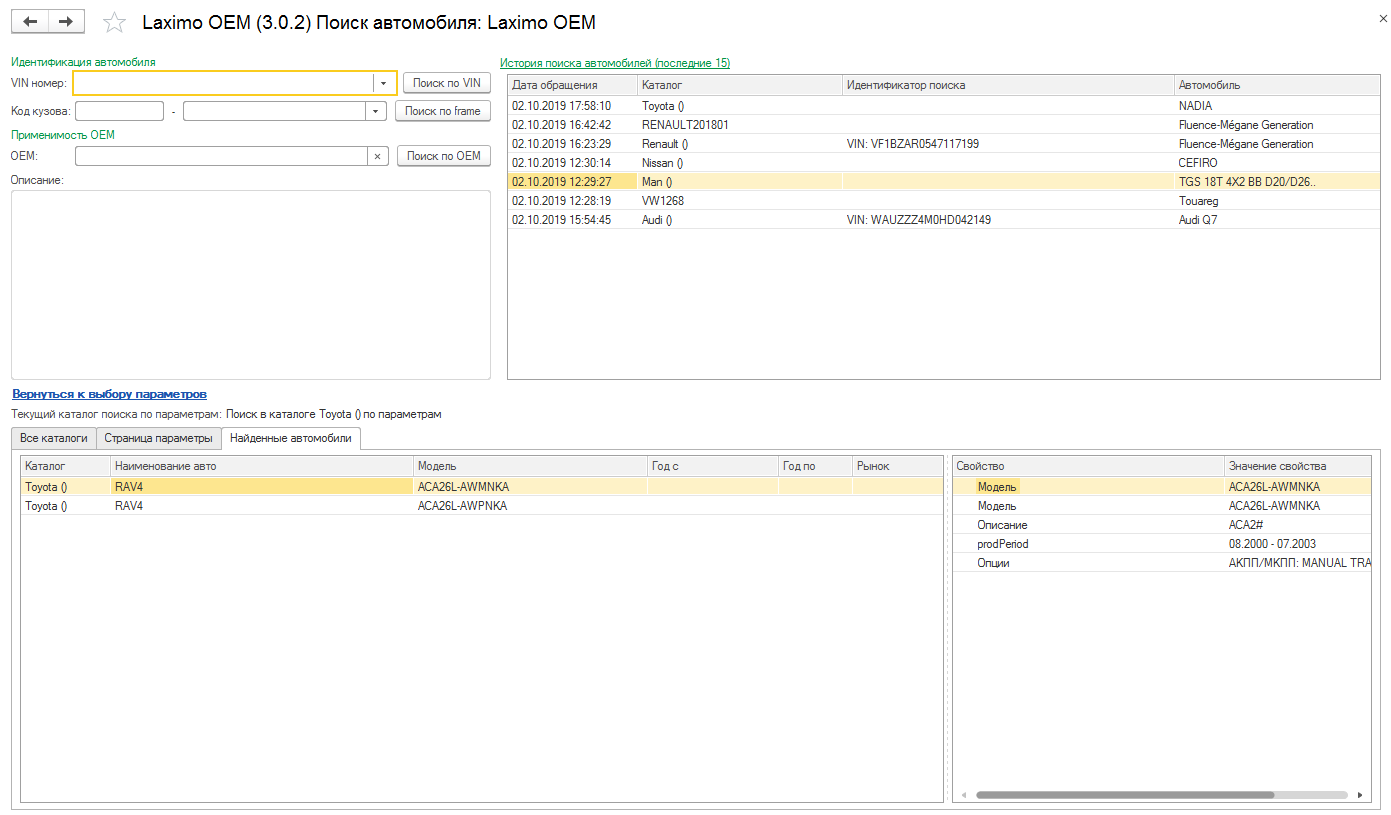Select row with VIN: VF1BZAR0547117199
This screenshot has height=815, width=1391.
point(944,144)
